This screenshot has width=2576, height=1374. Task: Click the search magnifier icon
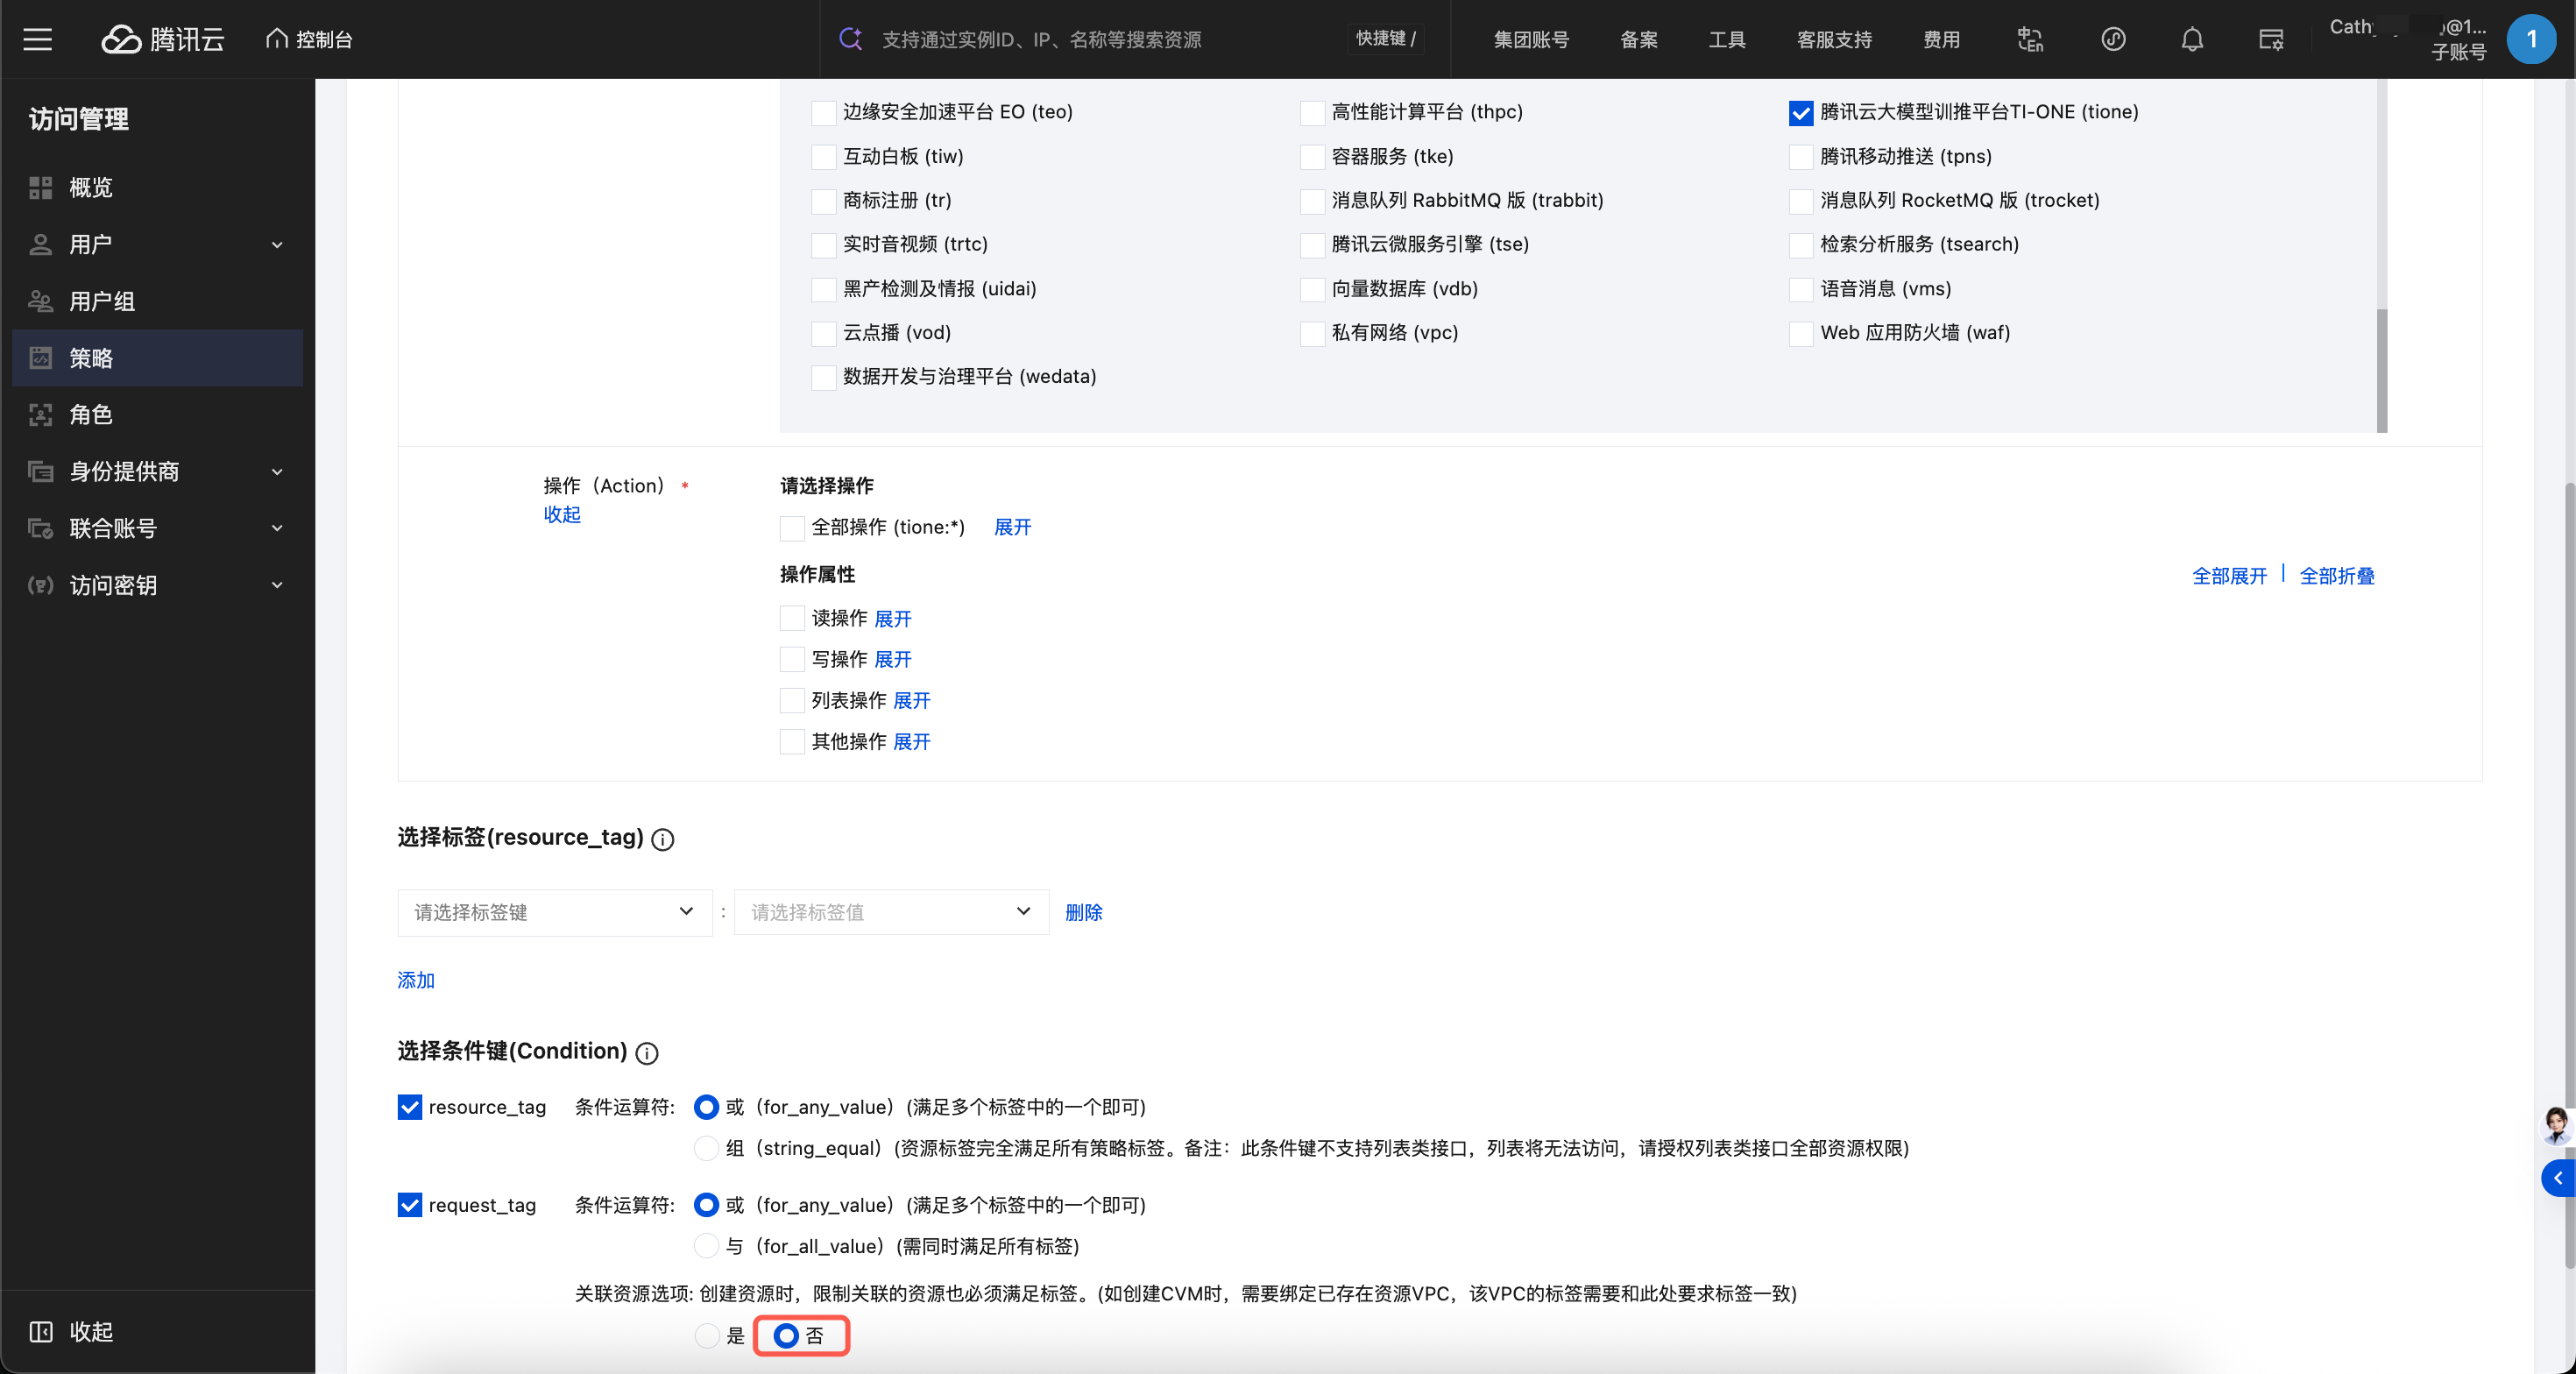(851, 39)
